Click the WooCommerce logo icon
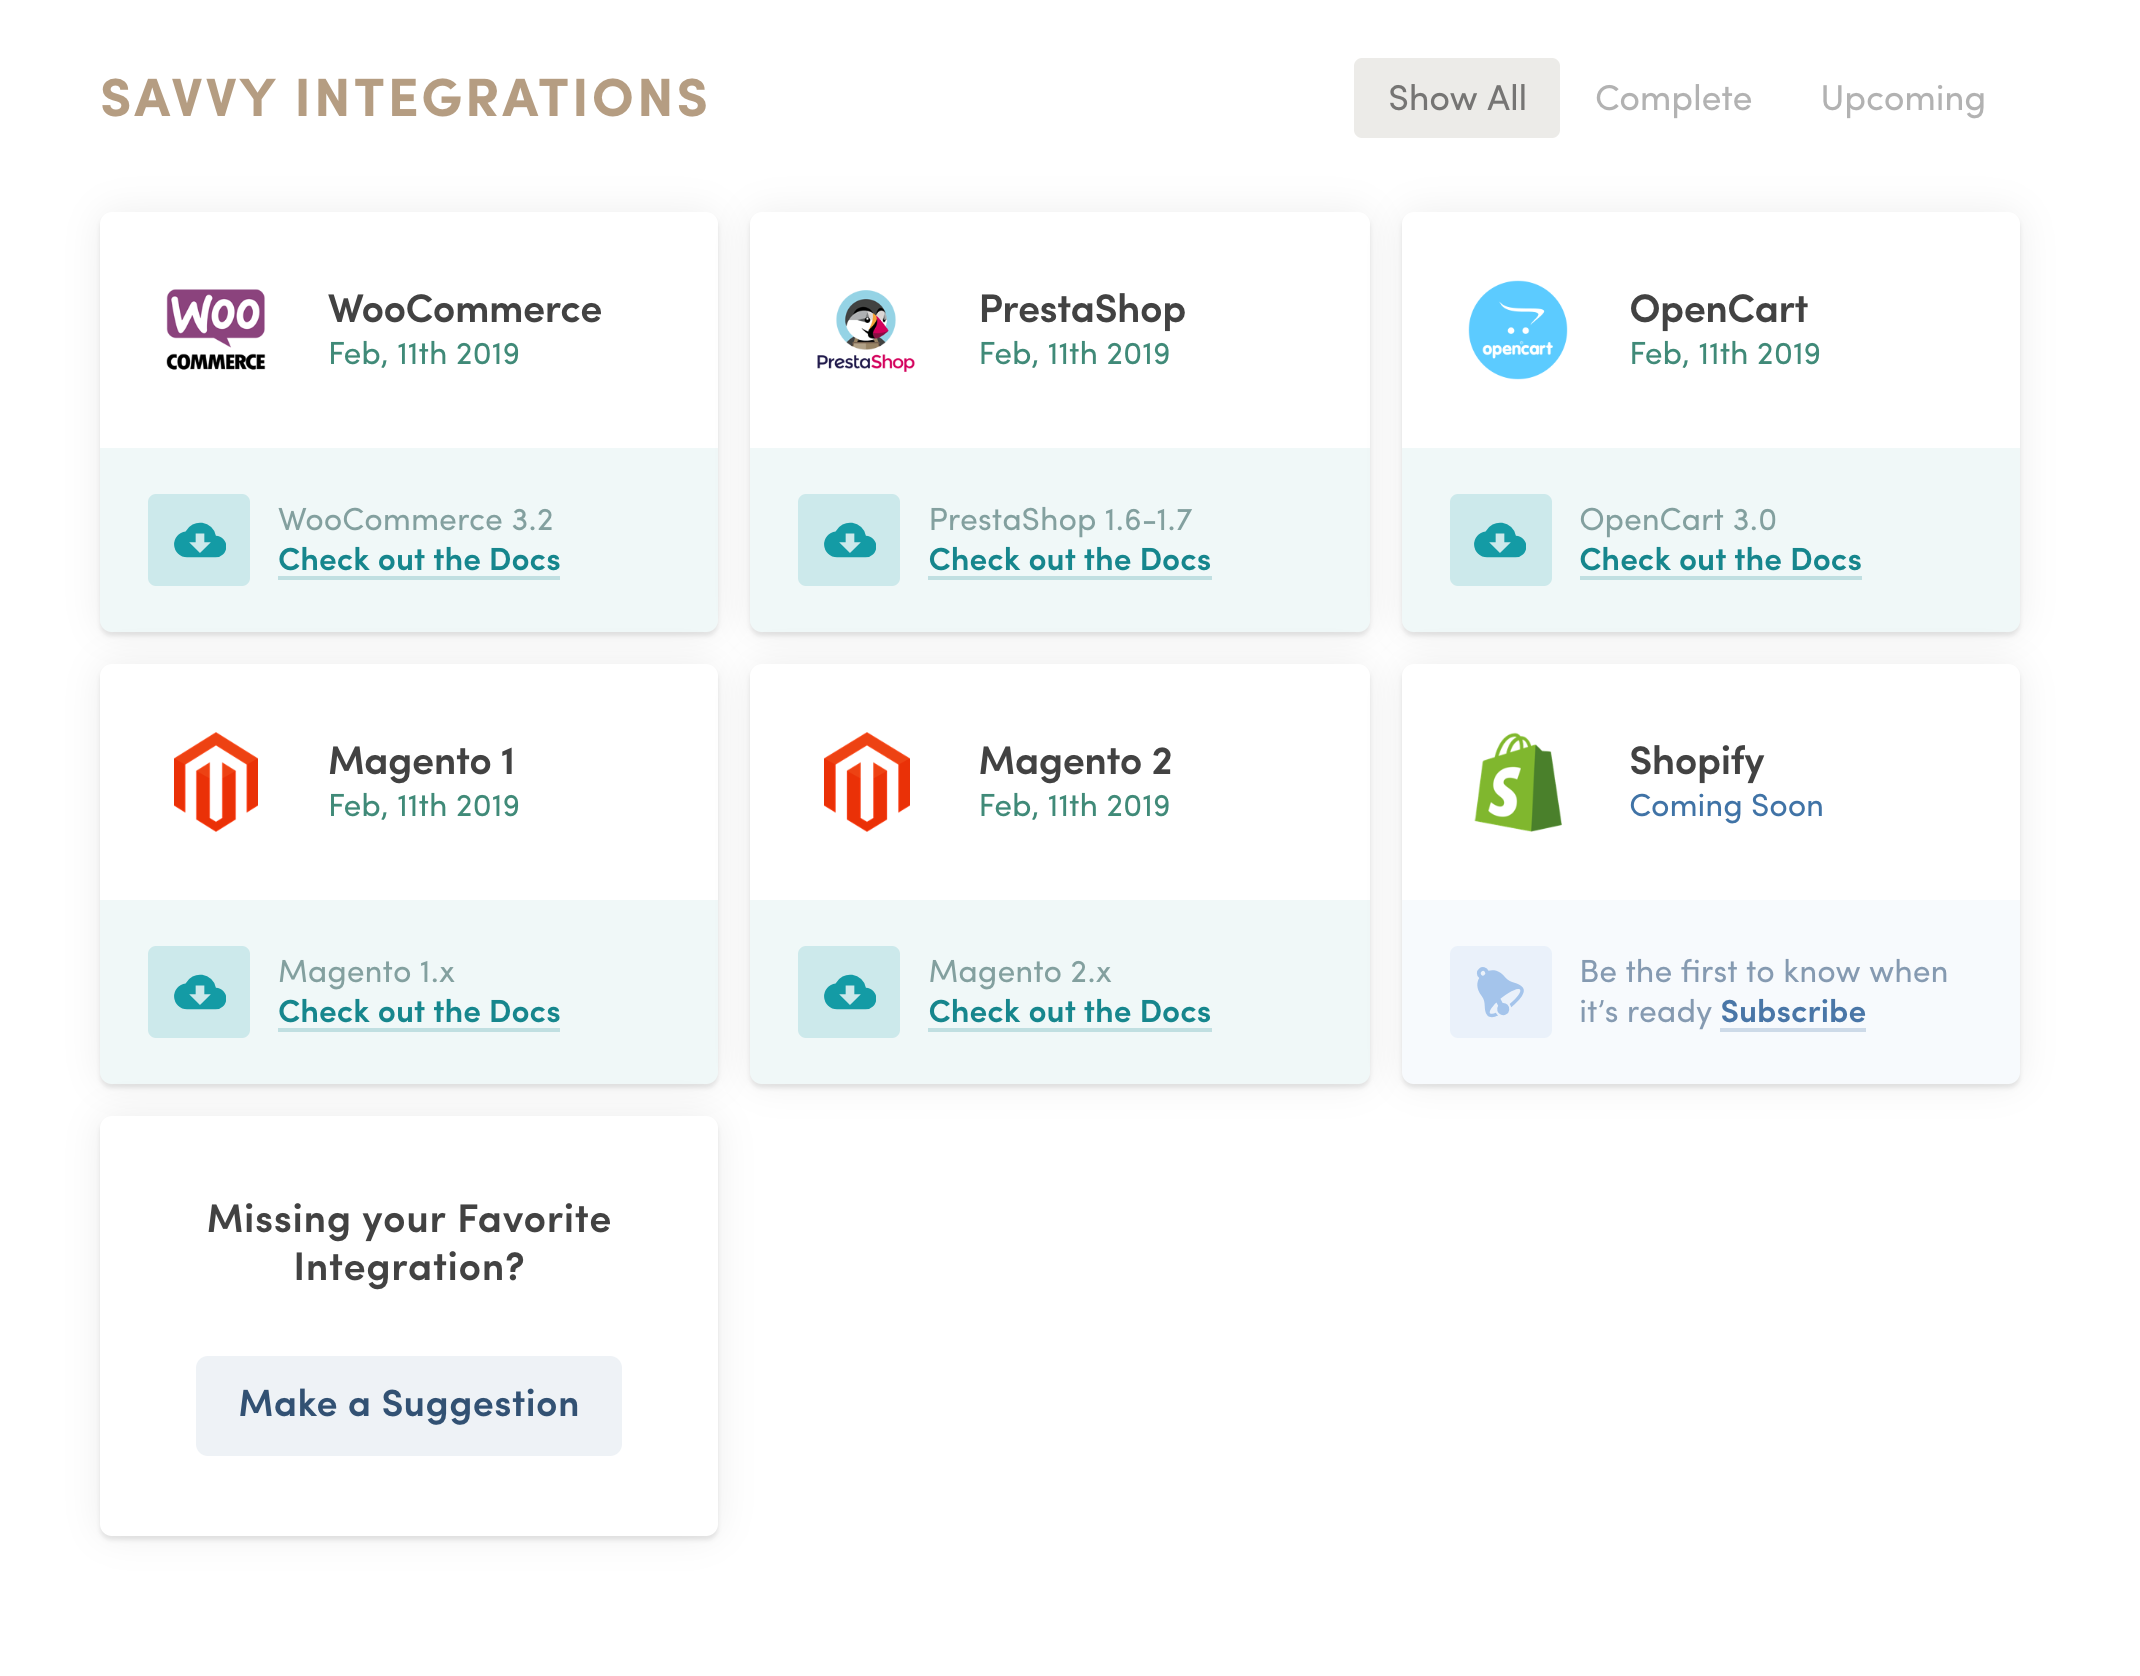 (x=216, y=330)
